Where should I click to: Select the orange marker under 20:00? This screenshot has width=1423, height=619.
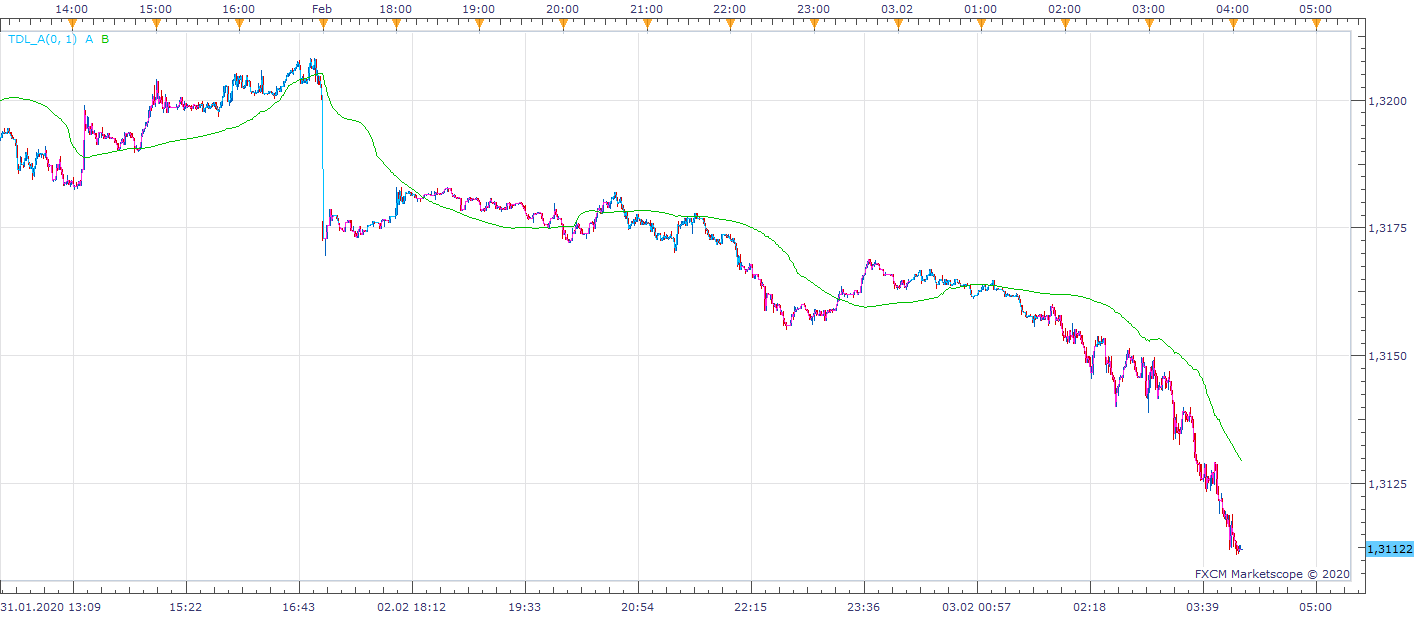(x=563, y=23)
